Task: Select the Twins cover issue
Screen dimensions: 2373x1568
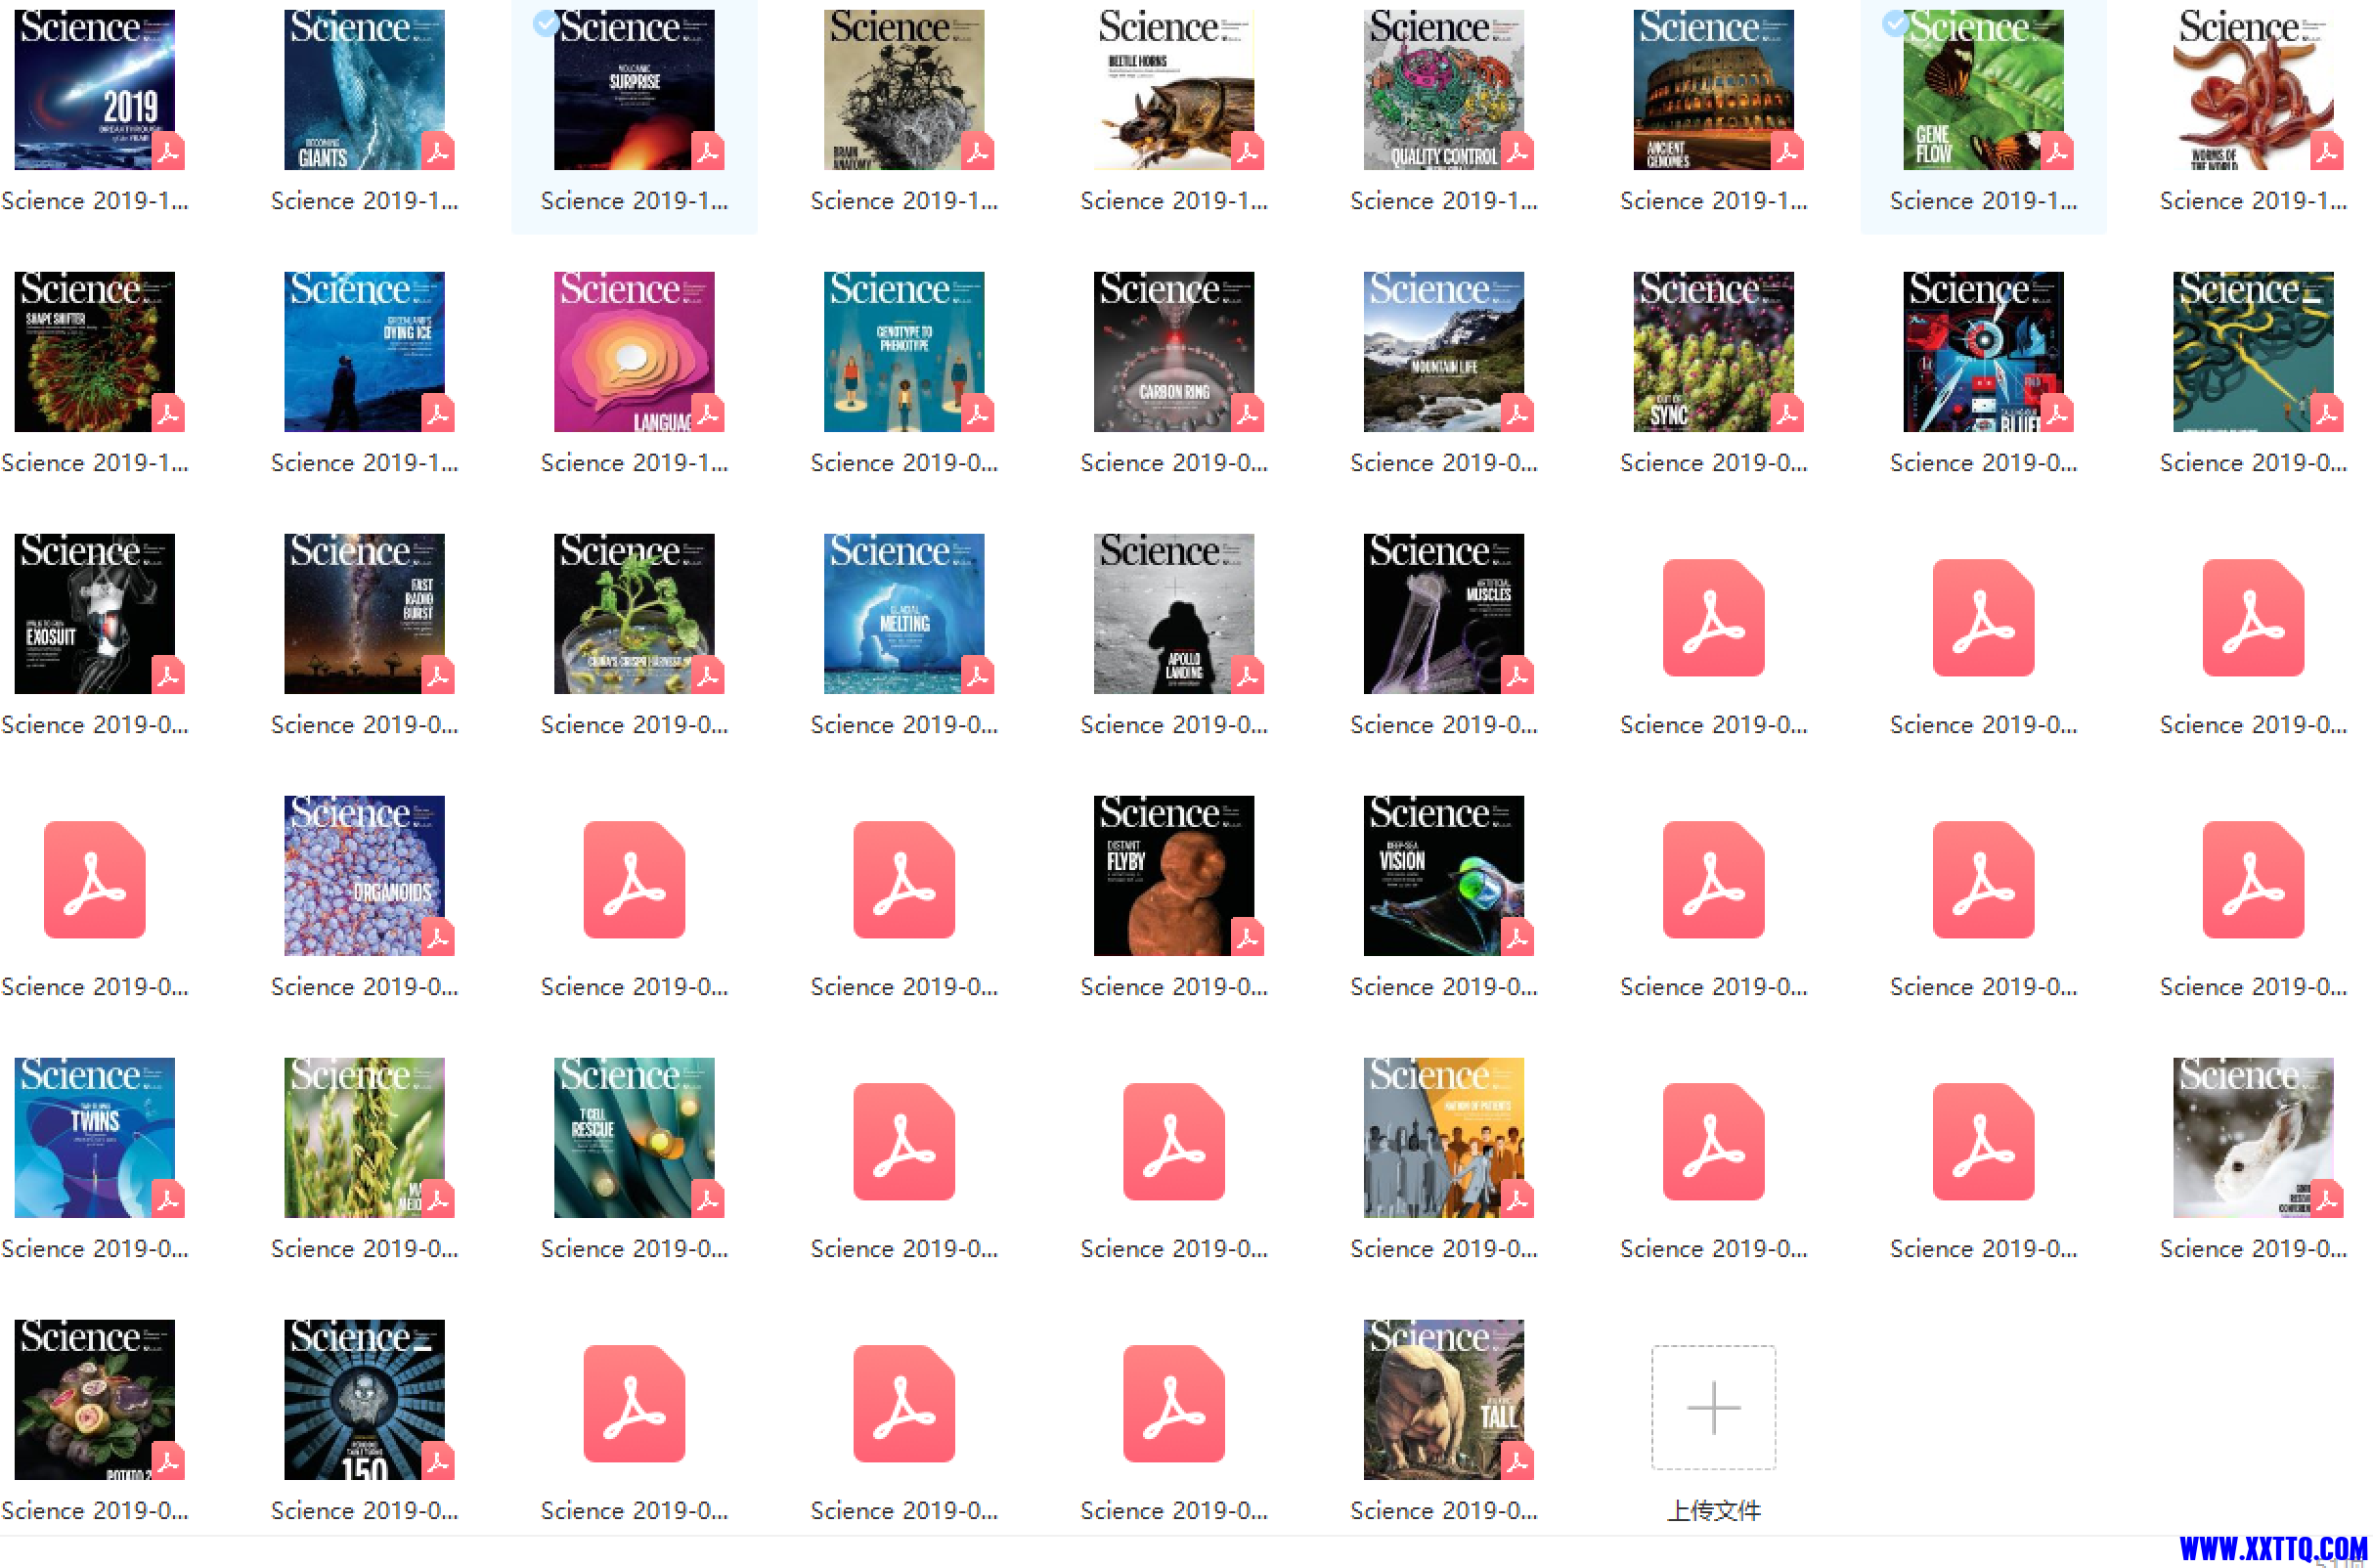Action: 95,1138
